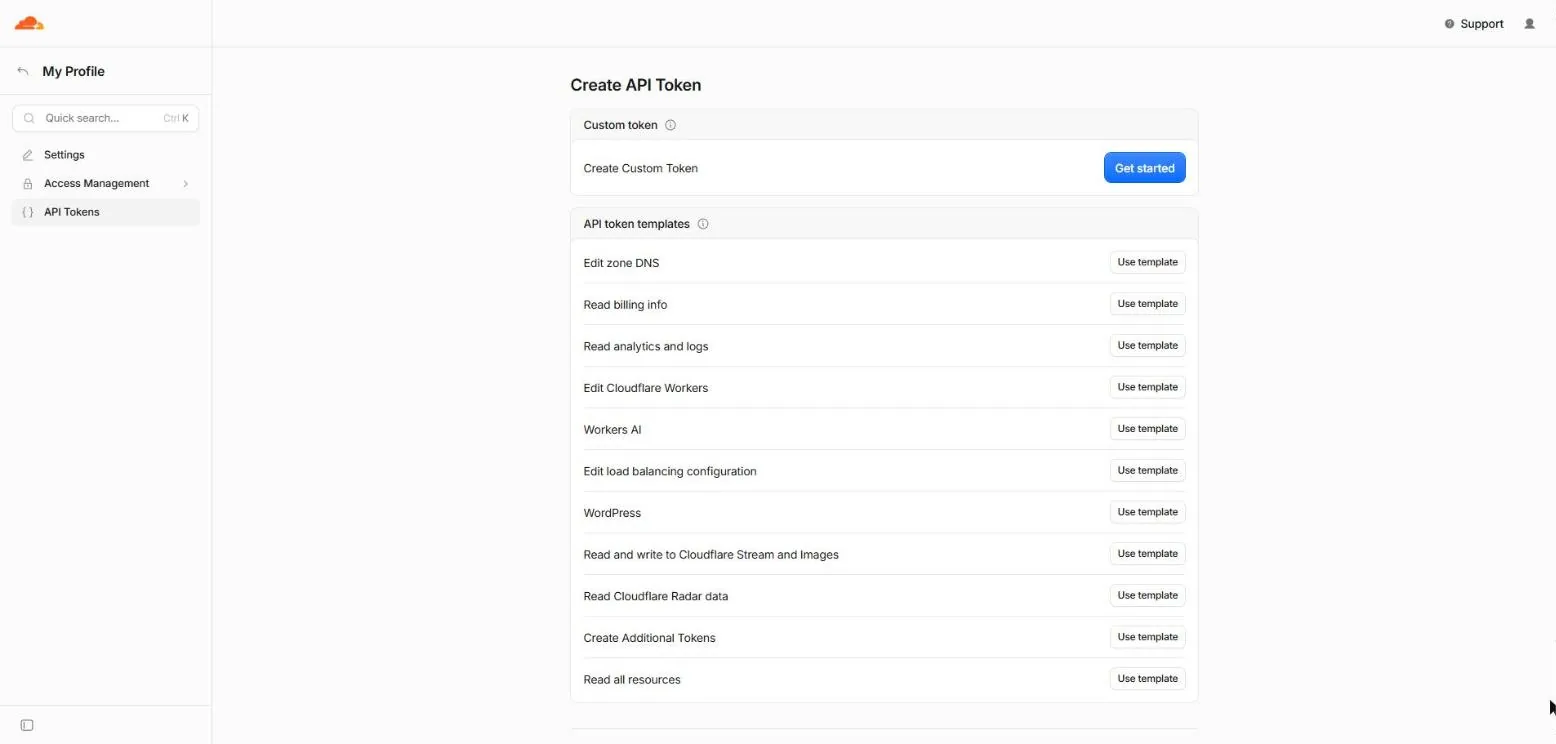Image resolution: width=1556 pixels, height=744 pixels.
Task: Click the WordPress row text
Action: [612, 513]
